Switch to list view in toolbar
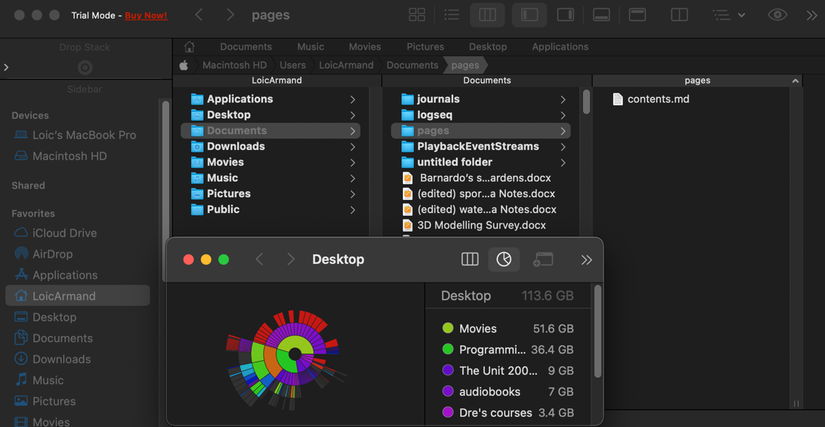825x427 pixels. pos(451,15)
